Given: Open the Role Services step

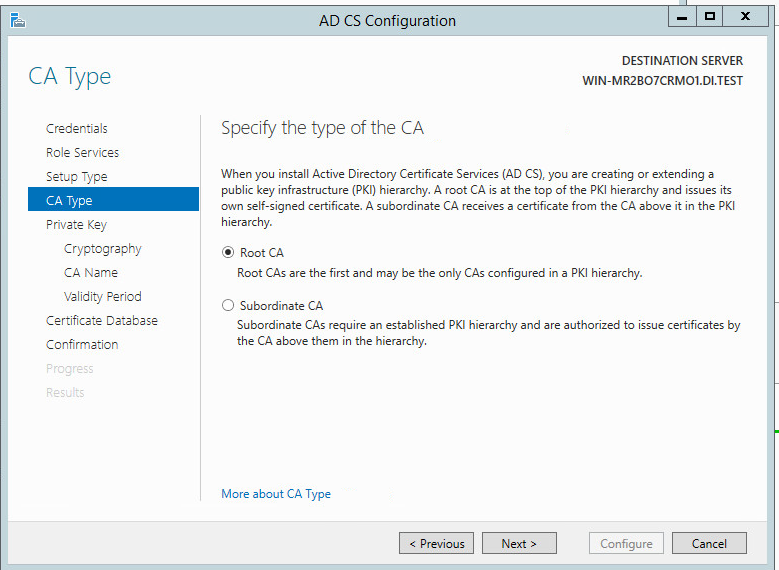Looking at the screenshot, I should pos(82,153).
